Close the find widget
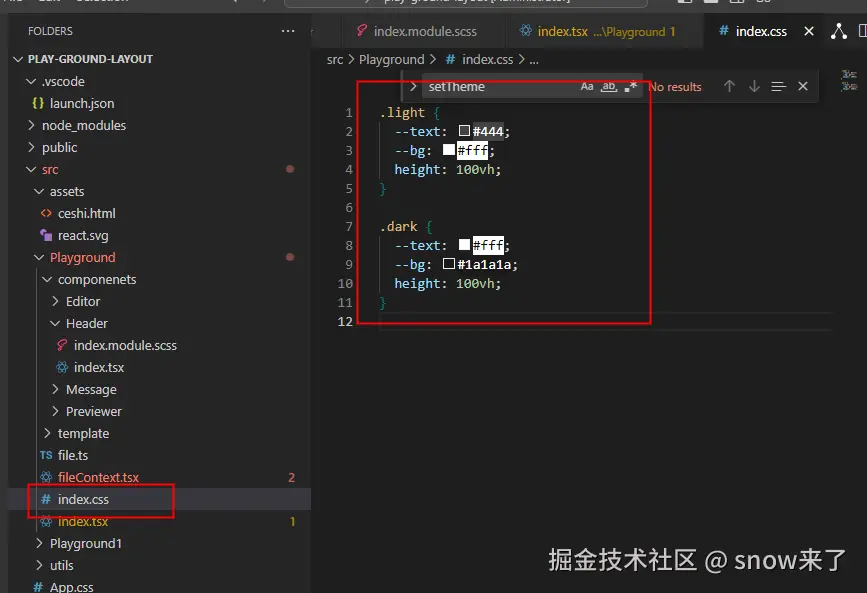Viewport: 867px width, 593px height. tap(803, 86)
